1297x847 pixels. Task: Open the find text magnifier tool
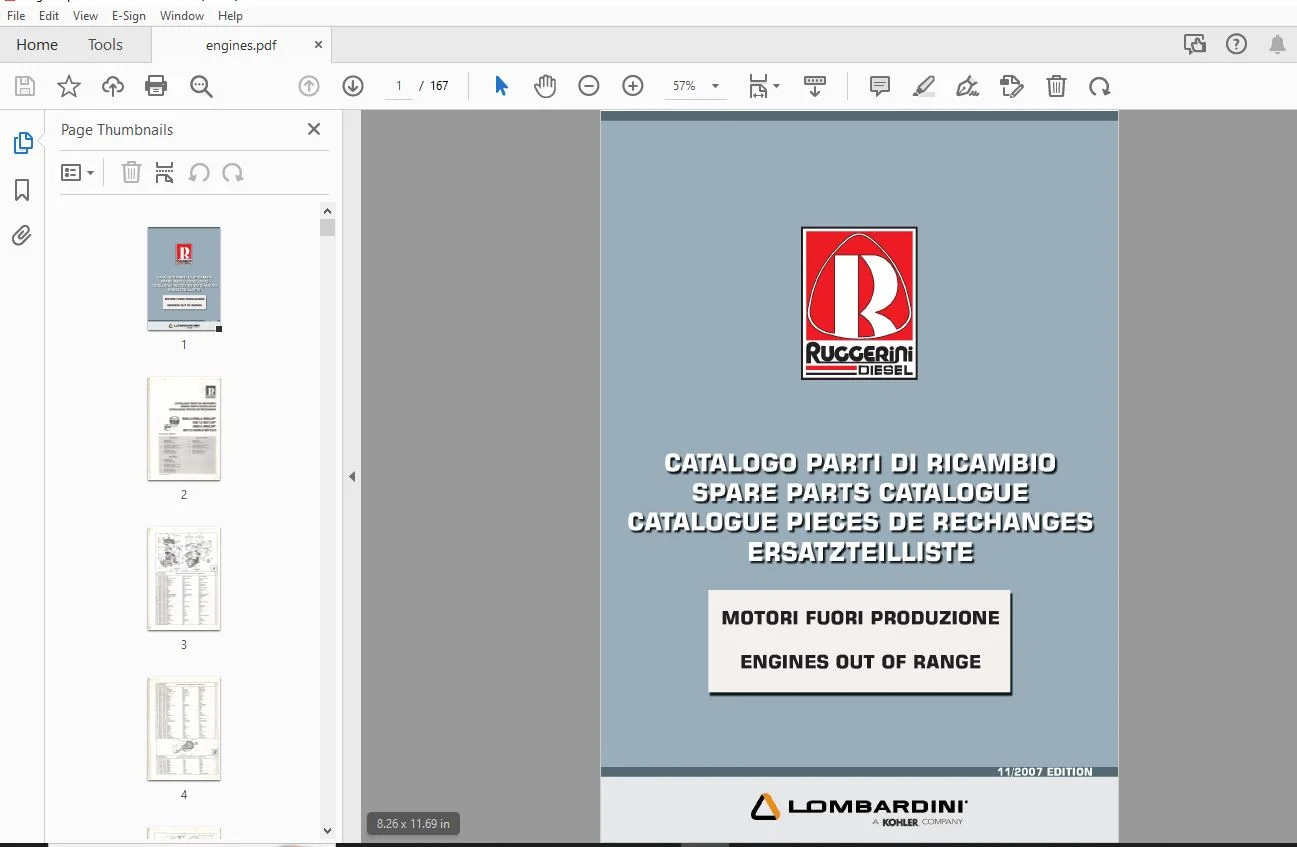(x=201, y=86)
